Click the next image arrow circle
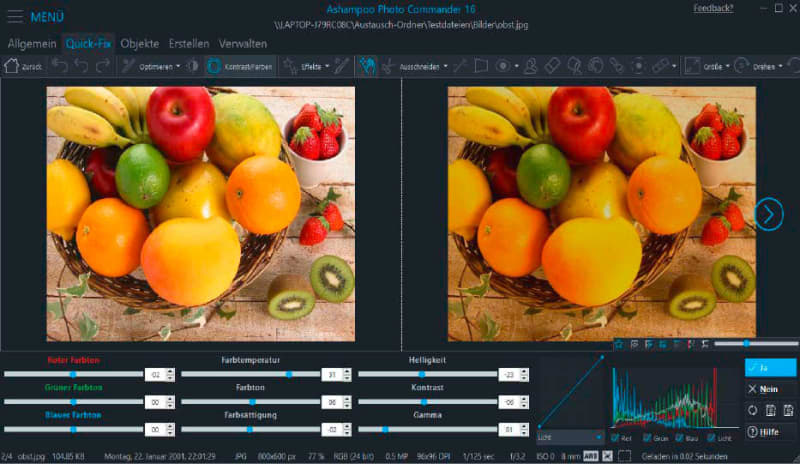 coord(768,214)
